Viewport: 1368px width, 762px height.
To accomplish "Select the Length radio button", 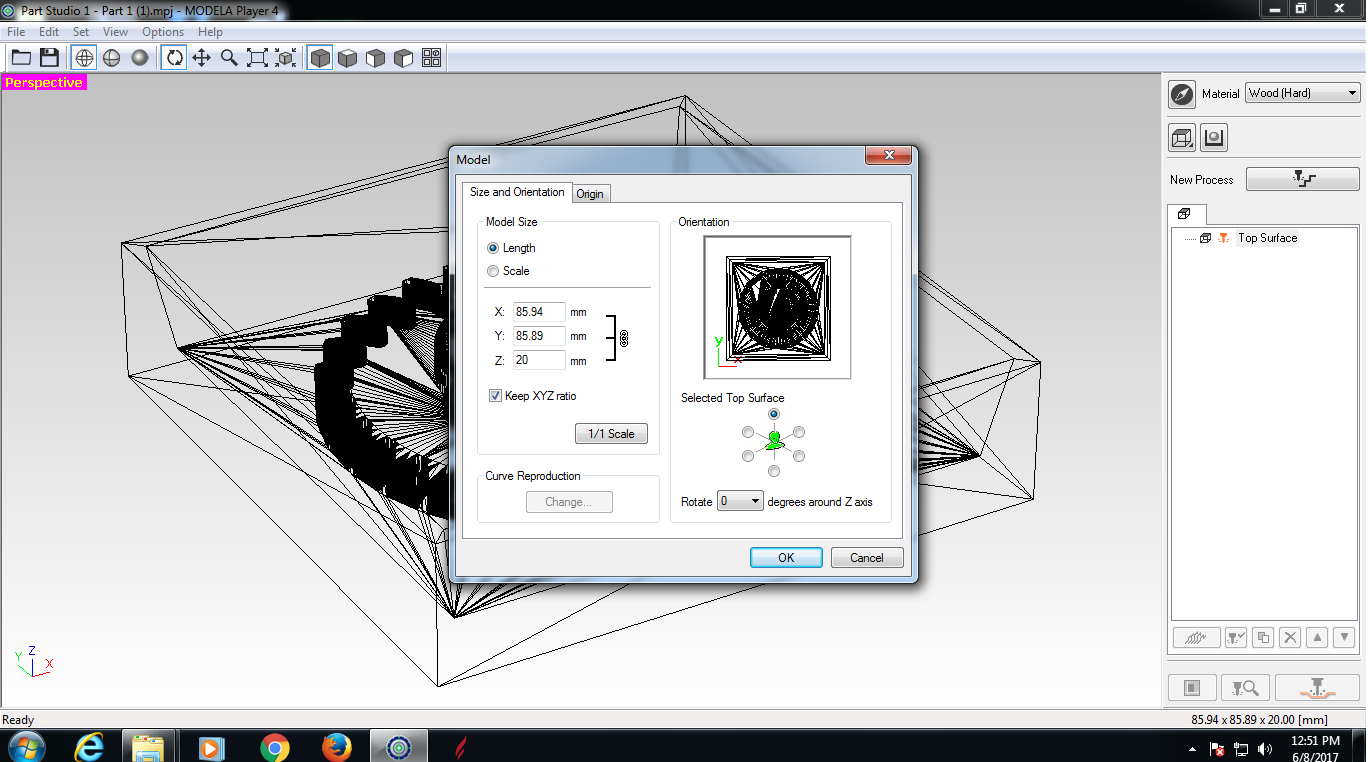I will tap(493, 248).
